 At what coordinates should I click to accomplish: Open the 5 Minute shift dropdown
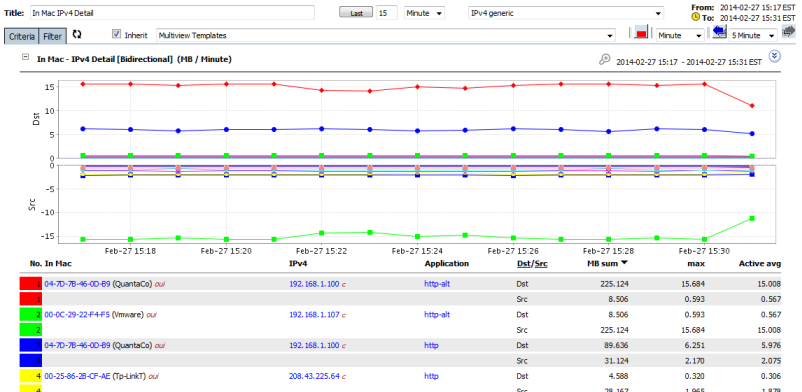pyautogui.click(x=753, y=35)
